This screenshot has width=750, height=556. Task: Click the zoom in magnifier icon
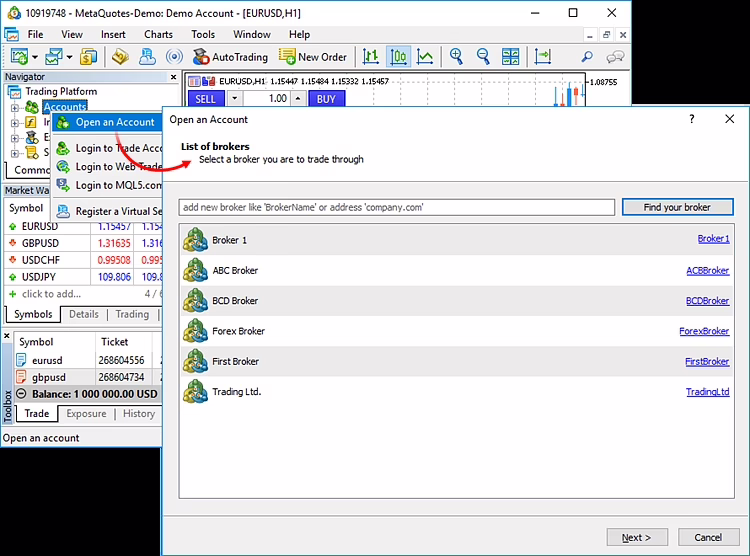[x=456, y=57]
